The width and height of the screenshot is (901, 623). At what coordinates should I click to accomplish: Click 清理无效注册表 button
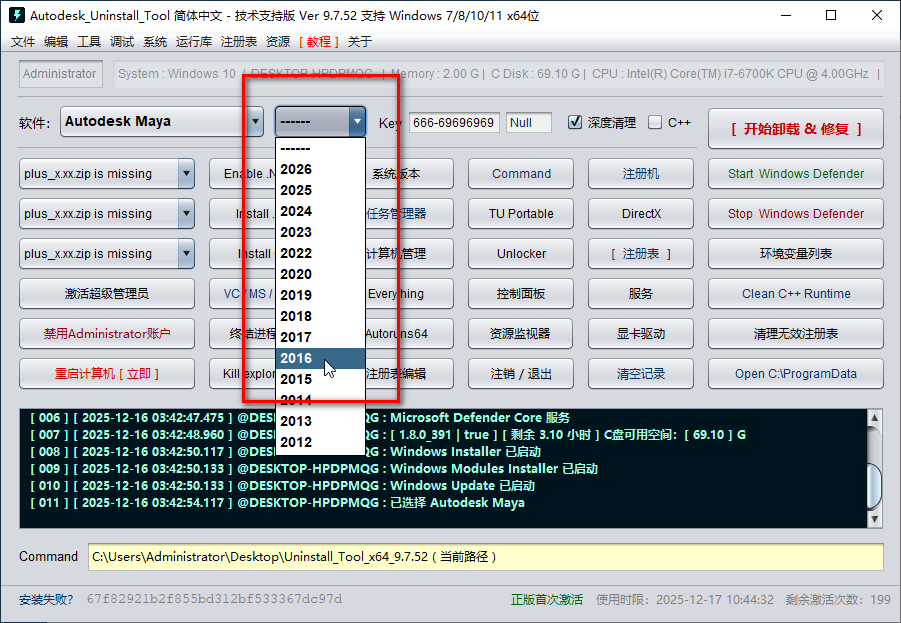pyautogui.click(x=796, y=333)
